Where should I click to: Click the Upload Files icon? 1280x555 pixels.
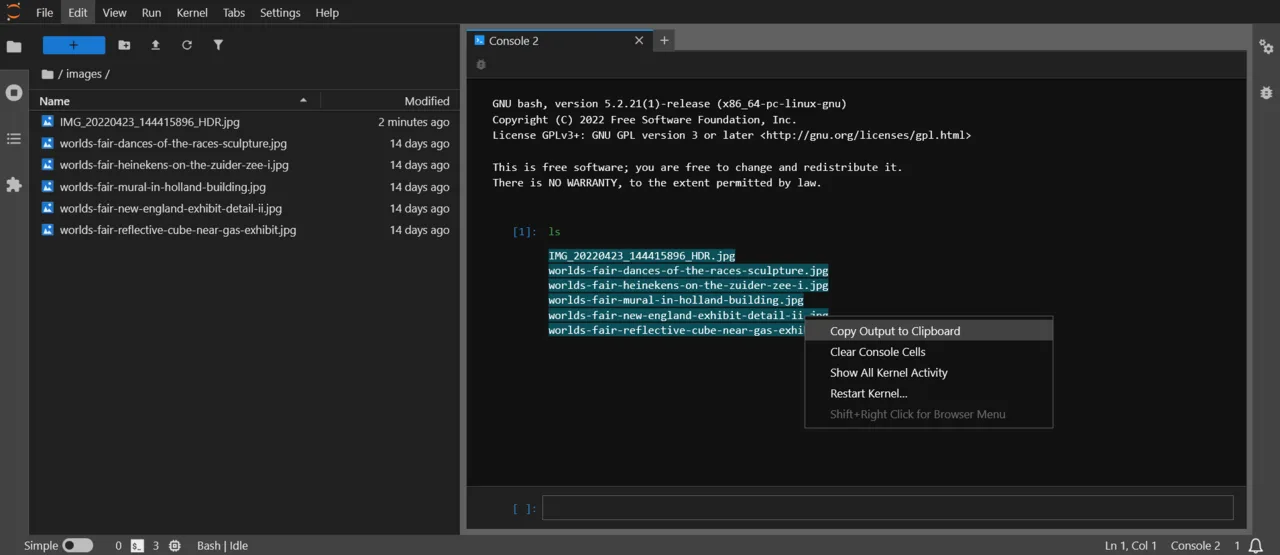point(155,45)
